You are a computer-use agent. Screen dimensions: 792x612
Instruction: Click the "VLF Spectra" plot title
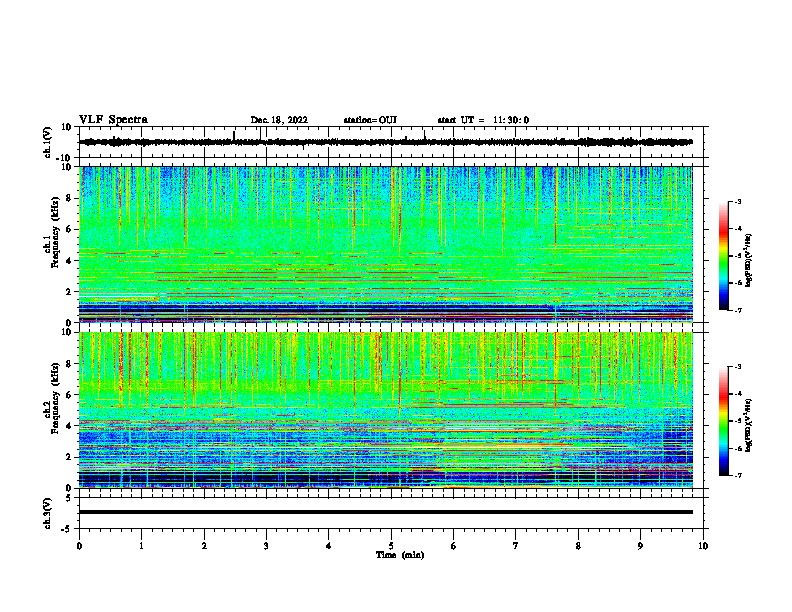click(113, 119)
